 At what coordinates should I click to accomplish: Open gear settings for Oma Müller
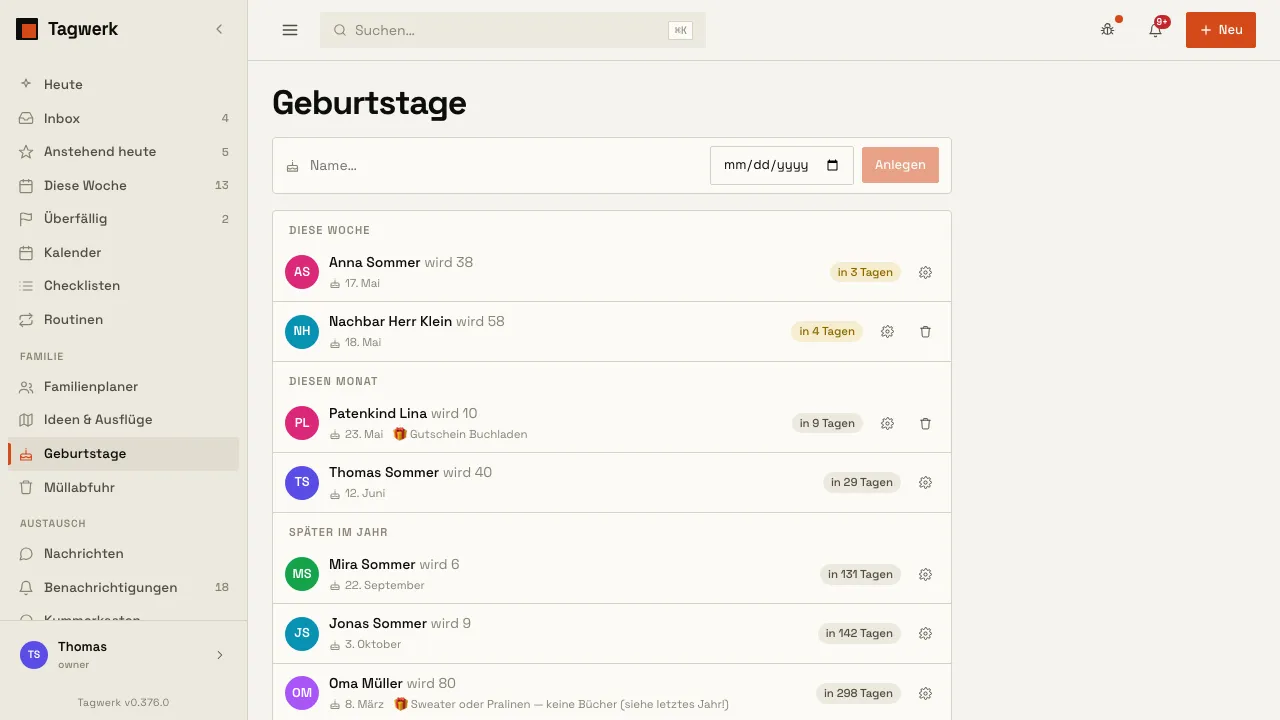coord(925,693)
